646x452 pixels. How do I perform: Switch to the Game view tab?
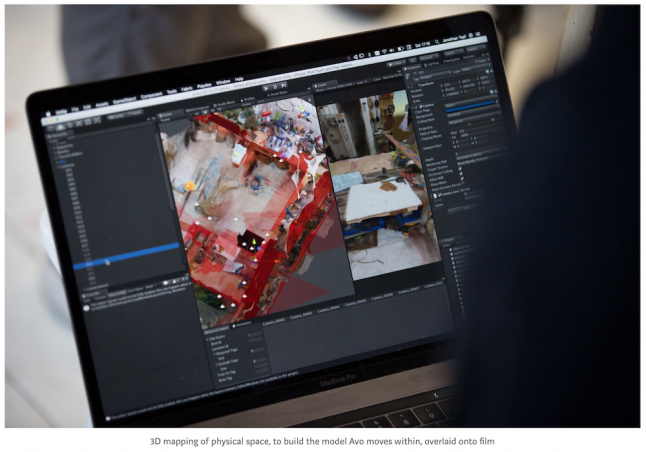point(322,86)
